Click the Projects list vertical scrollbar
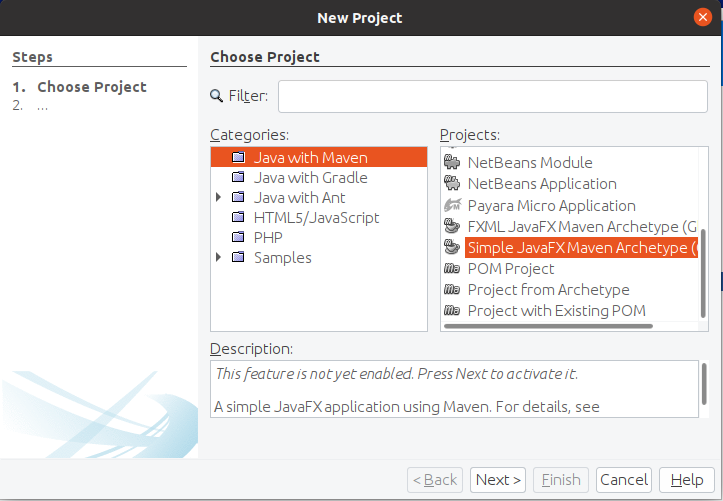 [703, 270]
